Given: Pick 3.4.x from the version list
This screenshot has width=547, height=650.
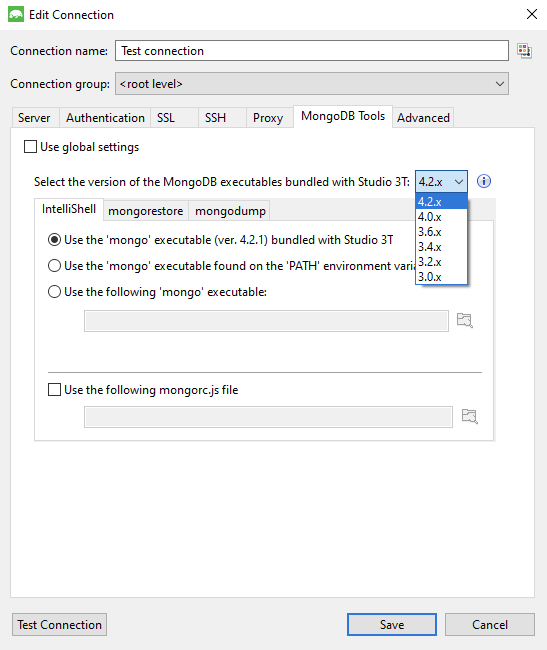Looking at the screenshot, I should (441, 247).
